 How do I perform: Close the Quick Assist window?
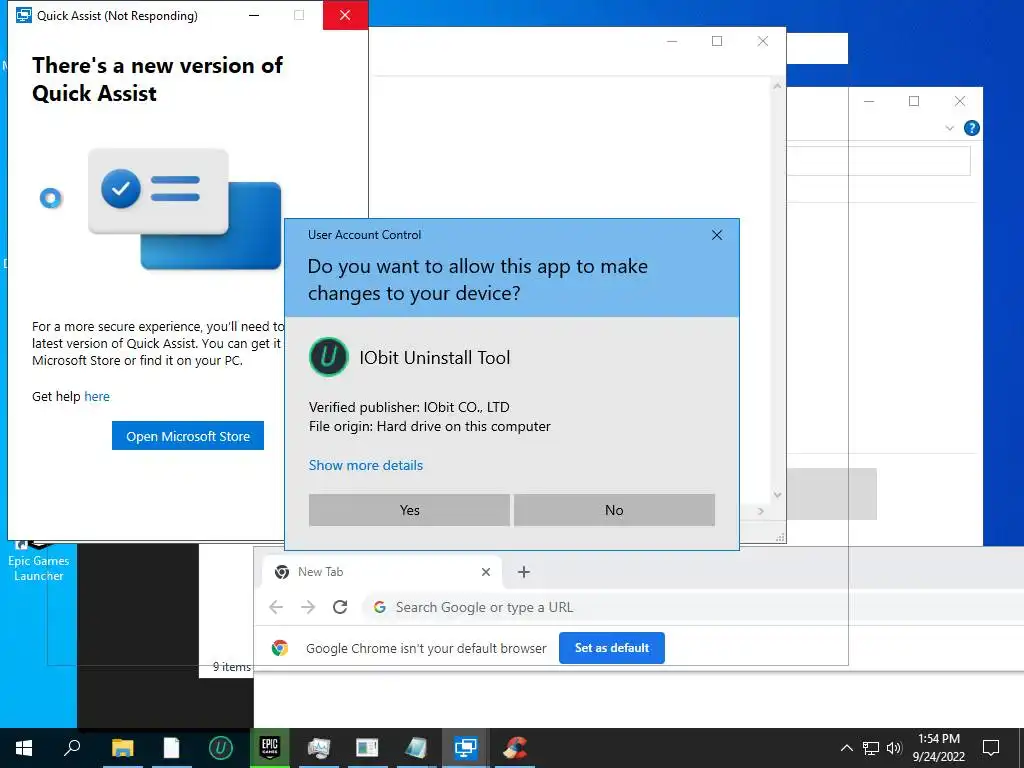(x=345, y=15)
